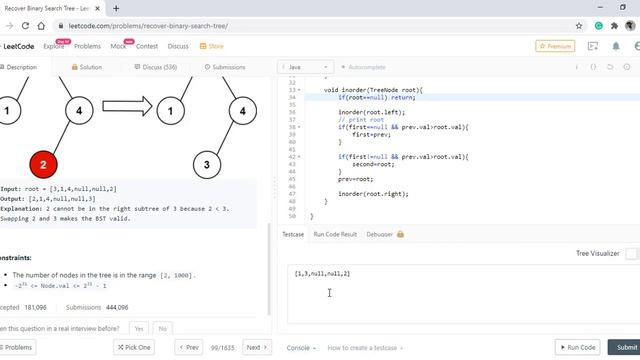The height and width of the screenshot is (360, 640).
Task: Select the Run Code Result tab
Action: pyautogui.click(x=335, y=234)
